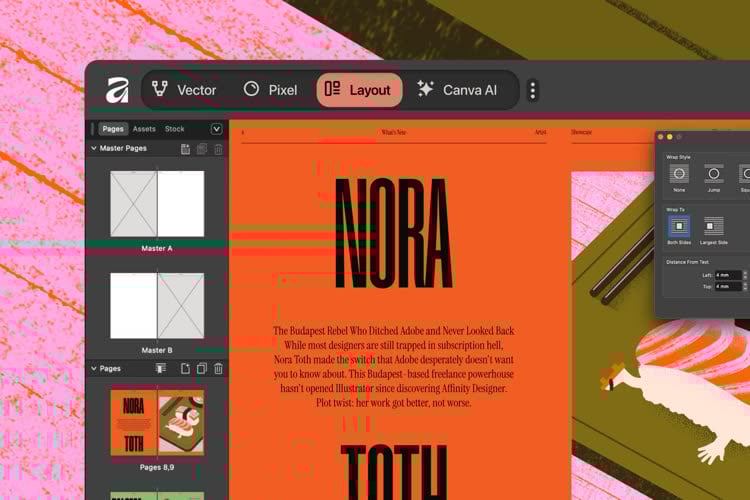Open the Assets panel tab
The height and width of the screenshot is (500, 750).
click(144, 129)
